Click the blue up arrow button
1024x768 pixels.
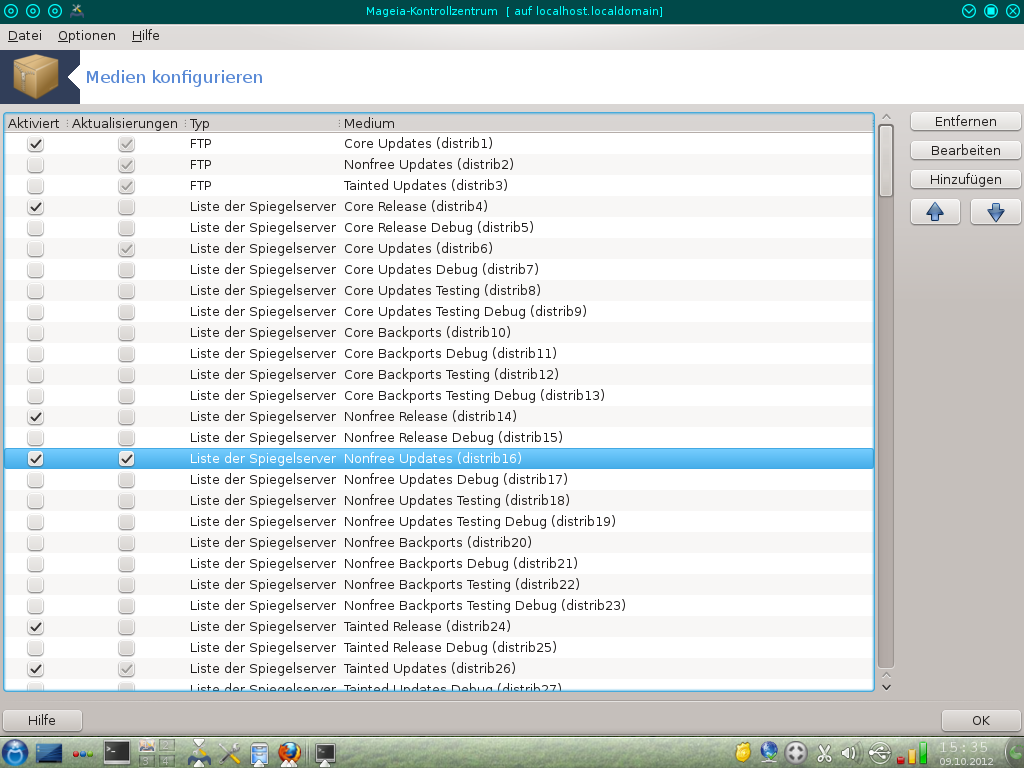click(x=935, y=212)
